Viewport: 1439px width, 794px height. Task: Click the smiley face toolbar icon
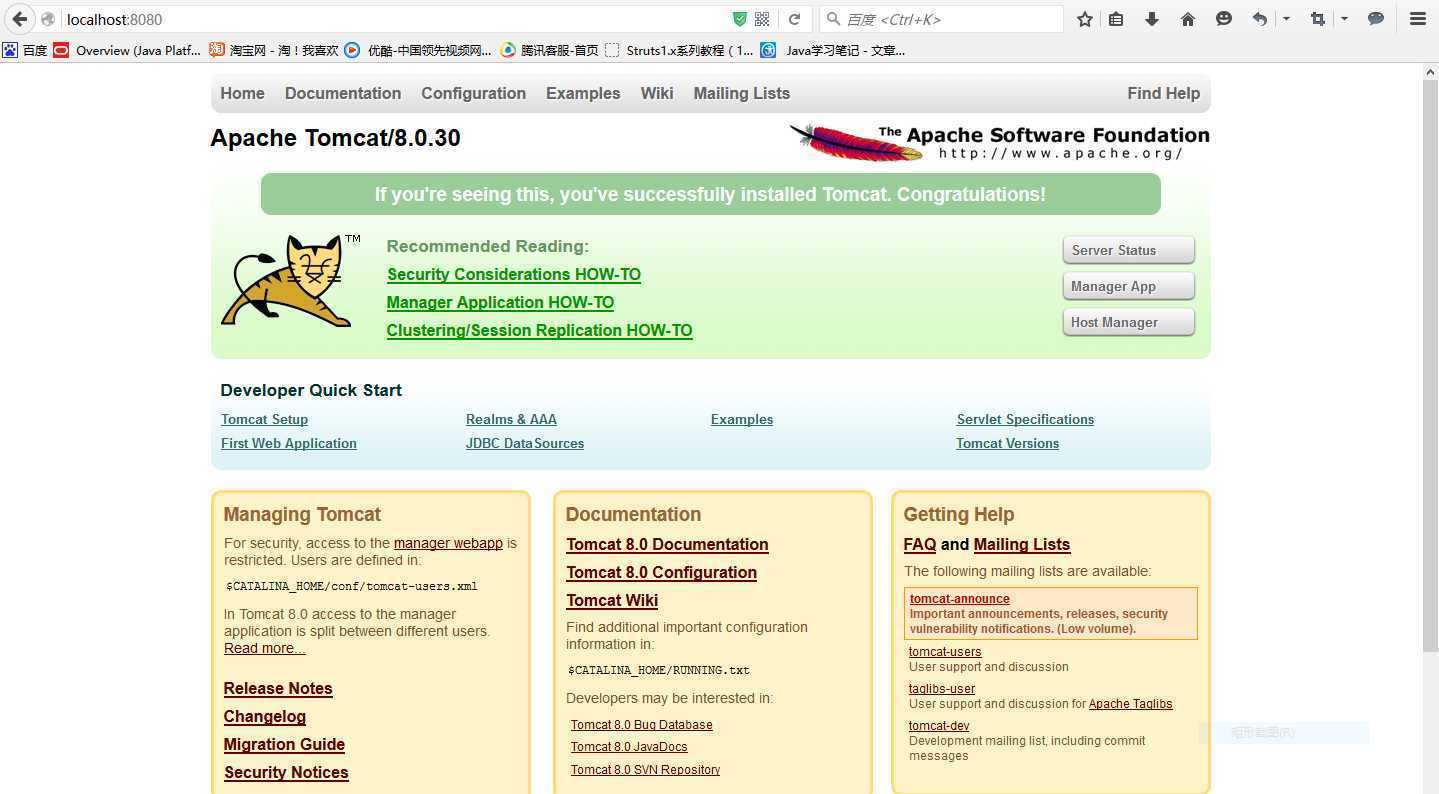click(1224, 19)
